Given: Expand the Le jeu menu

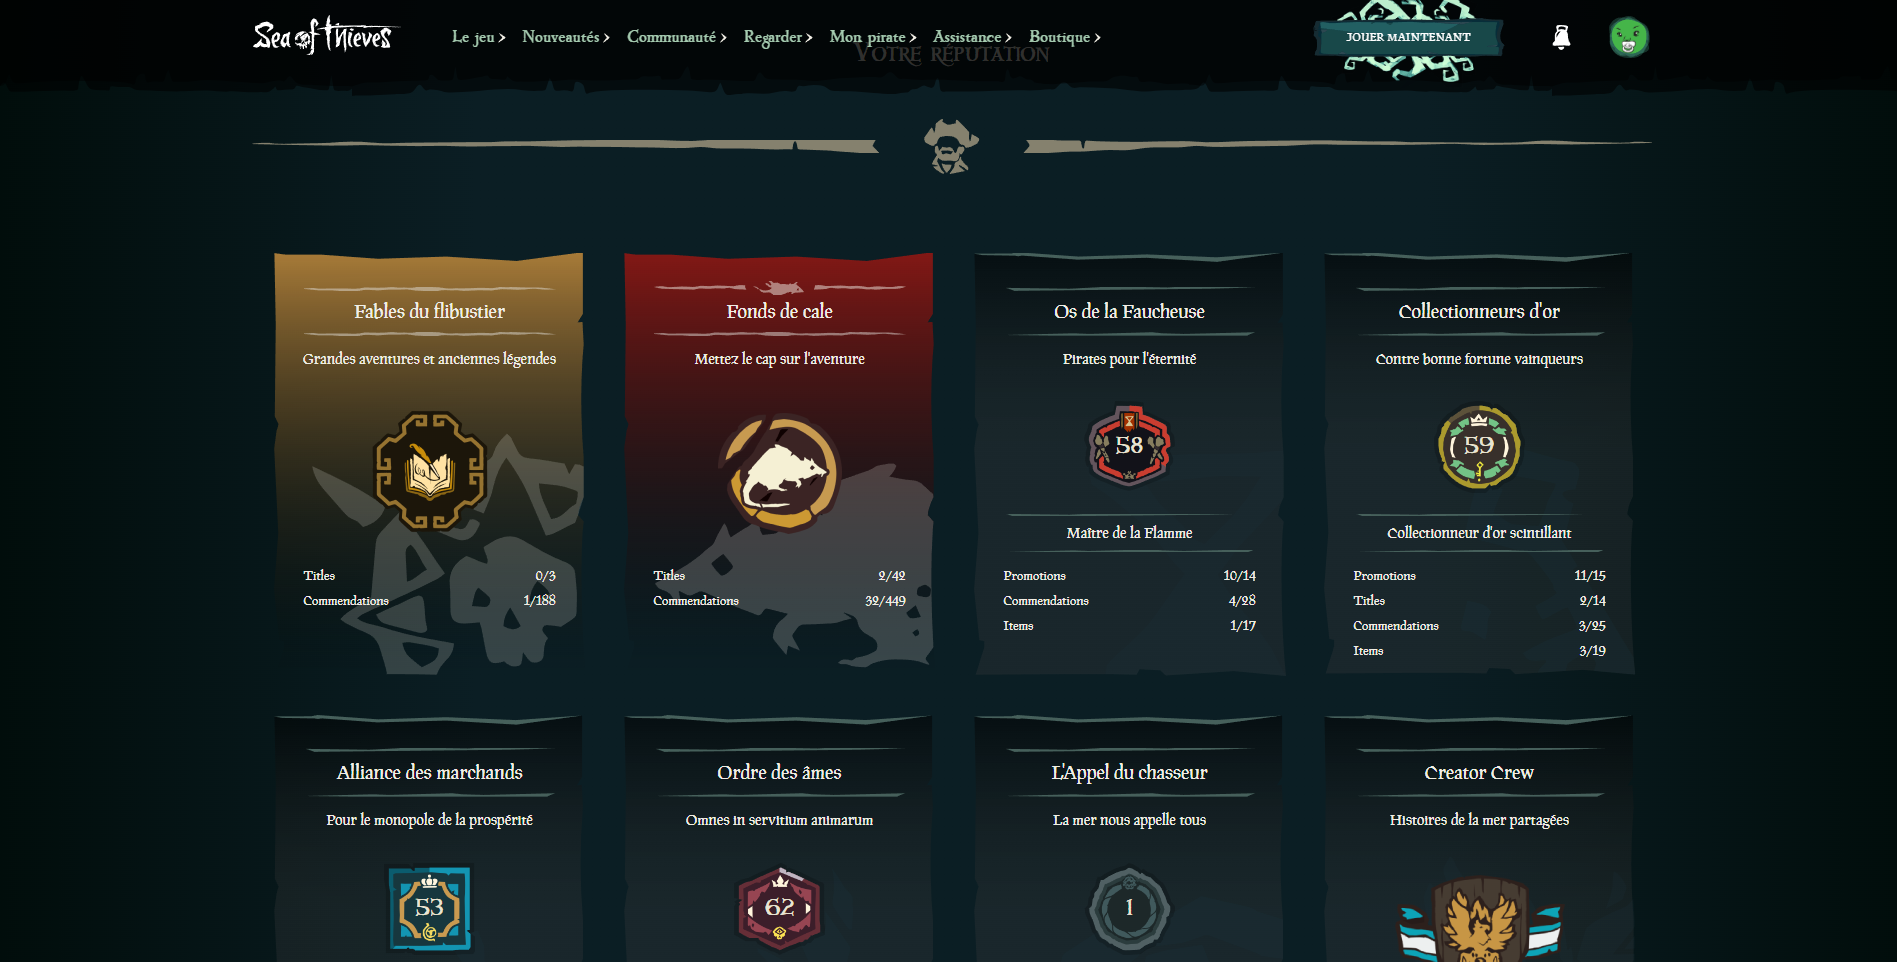Looking at the screenshot, I should tap(478, 37).
